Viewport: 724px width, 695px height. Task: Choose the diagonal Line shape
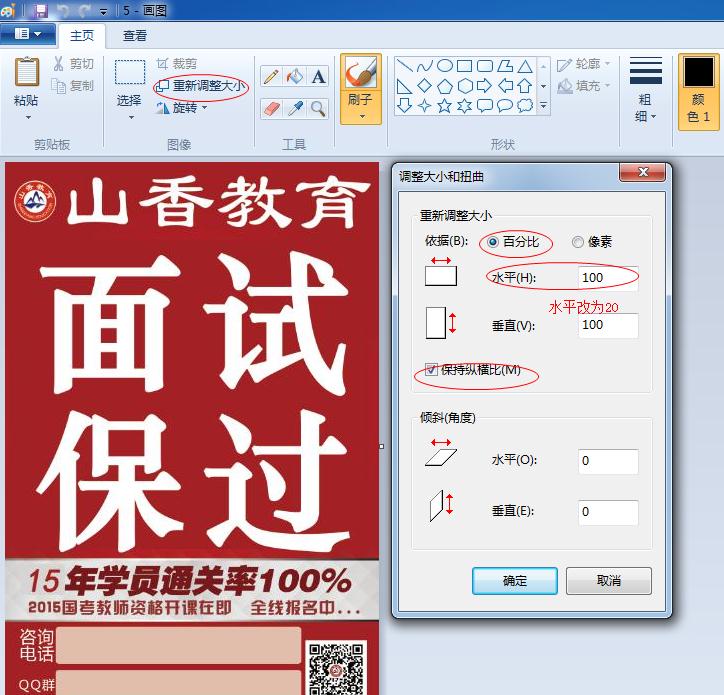404,66
